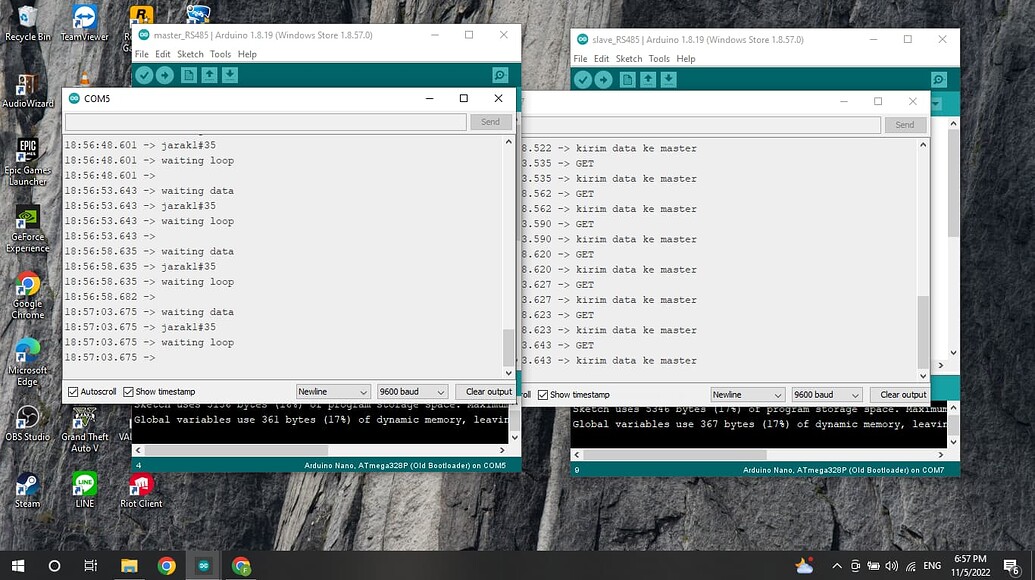Open the Sketch menu in slave_RS485
Screen dimensions: 1035x580
tap(628, 58)
